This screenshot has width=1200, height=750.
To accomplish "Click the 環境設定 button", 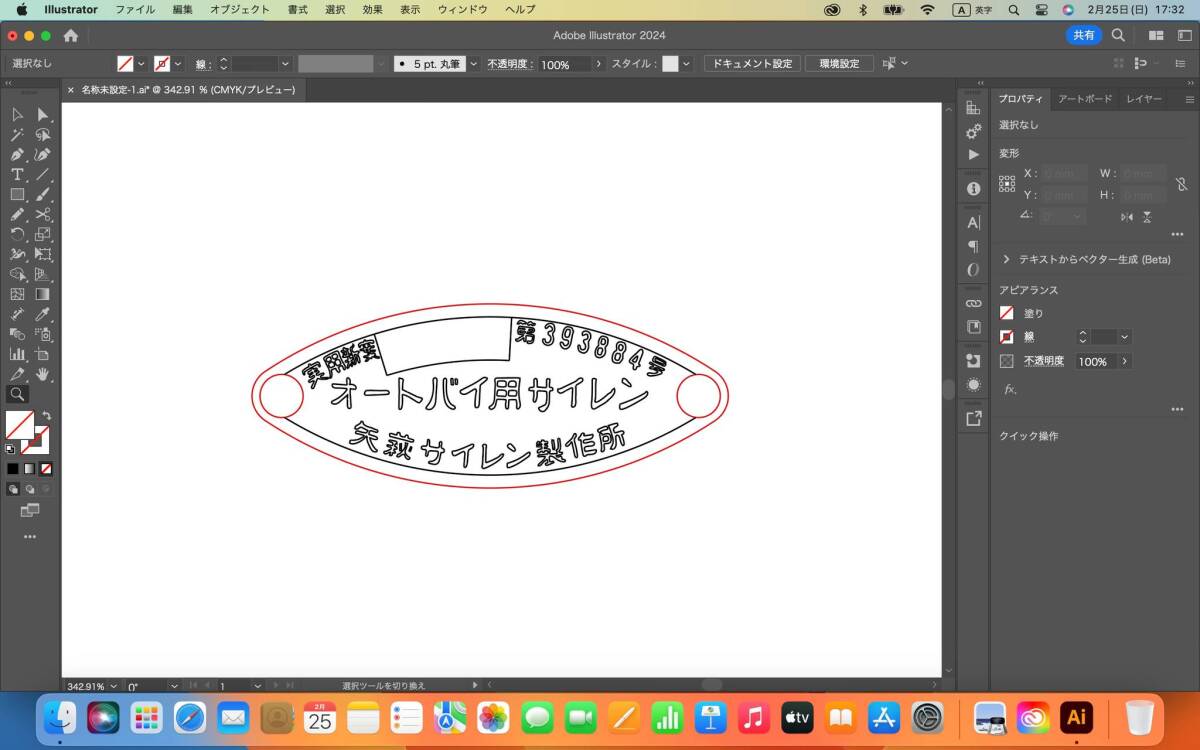I will click(x=839, y=64).
